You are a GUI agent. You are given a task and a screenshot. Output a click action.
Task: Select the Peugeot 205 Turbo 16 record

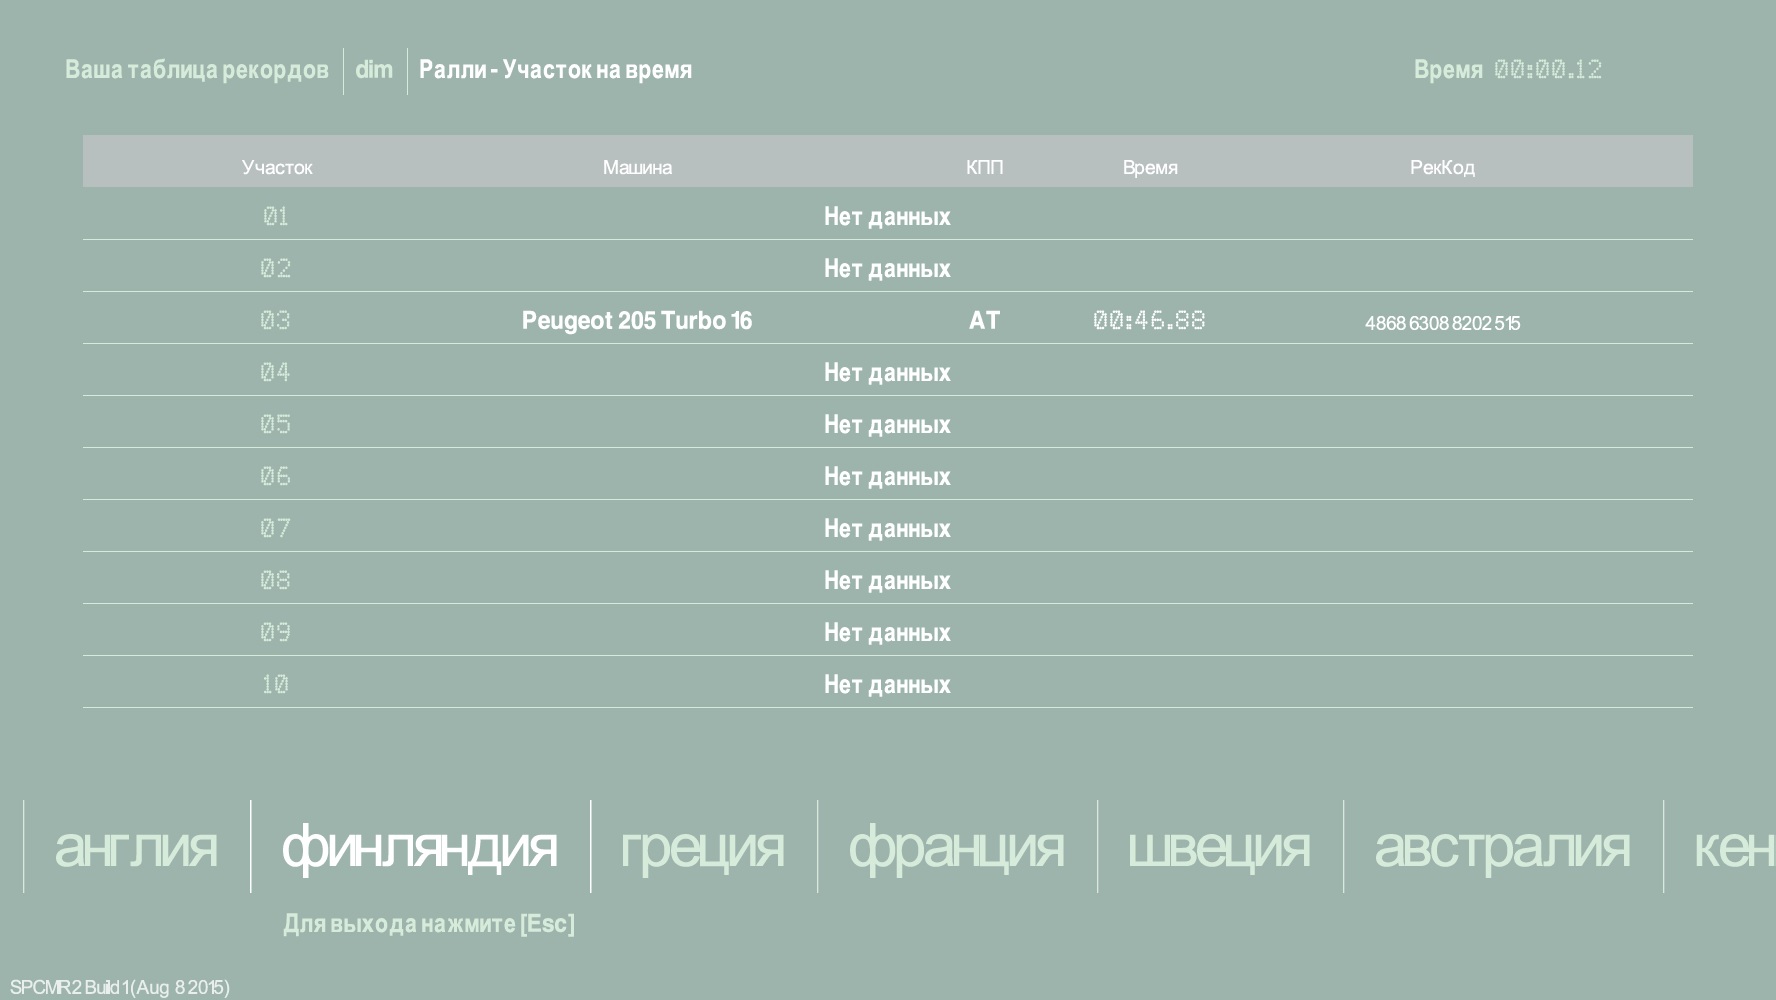click(x=637, y=320)
